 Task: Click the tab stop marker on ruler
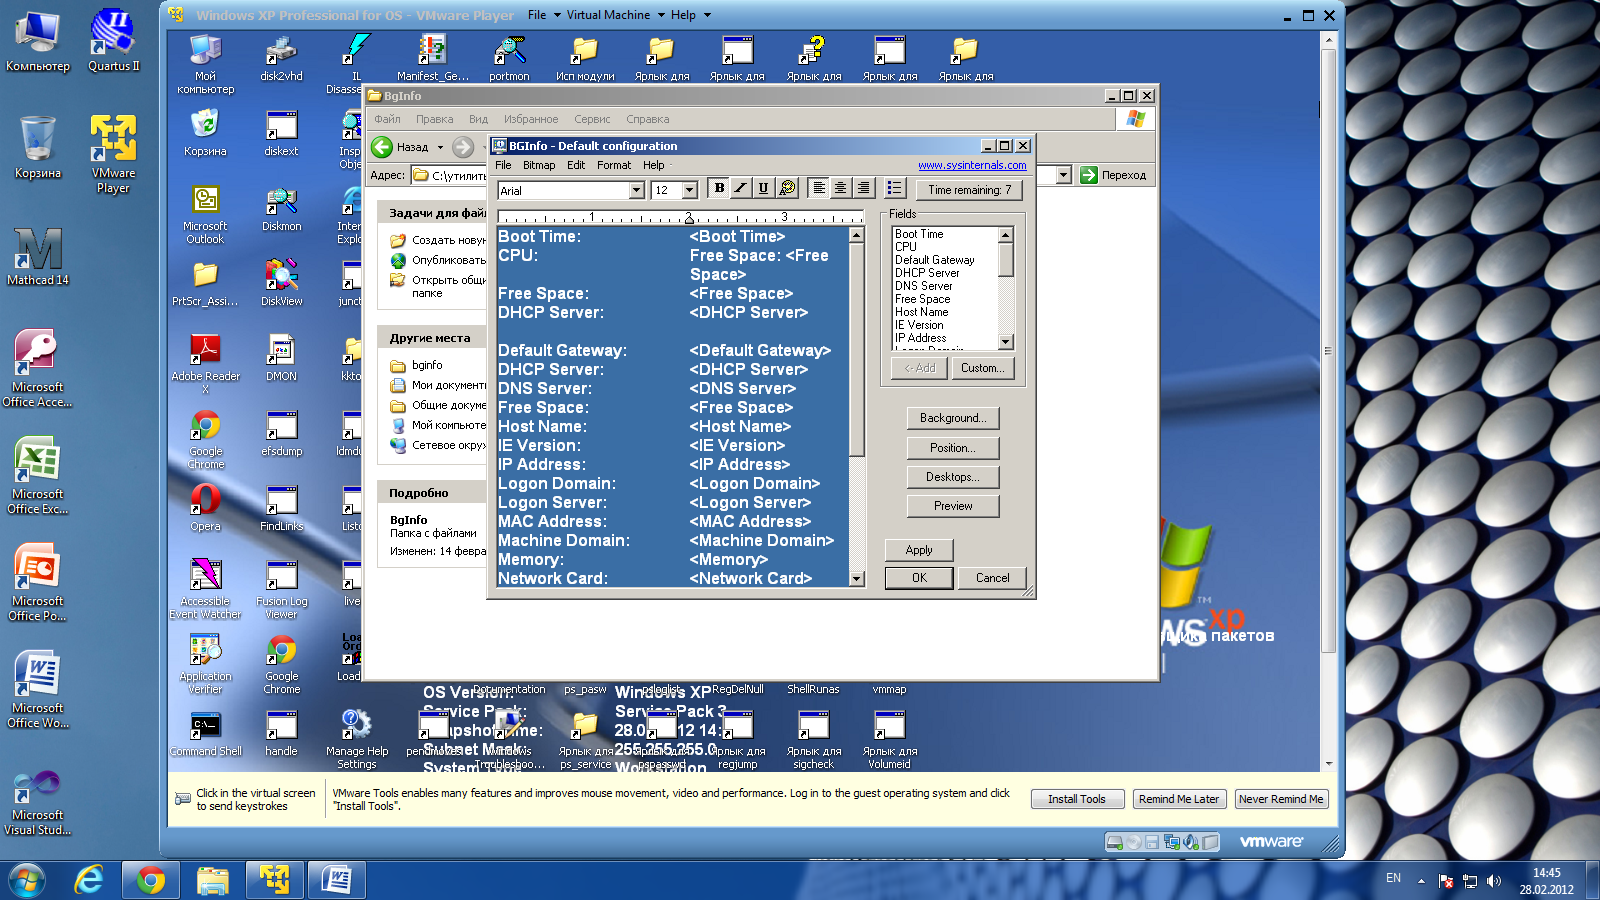[688, 218]
